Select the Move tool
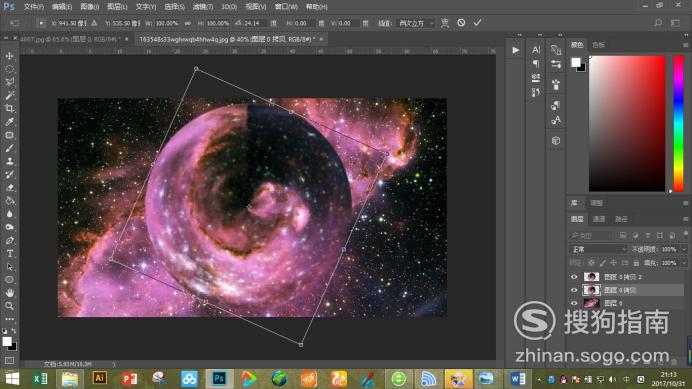The width and height of the screenshot is (692, 389). 9,56
